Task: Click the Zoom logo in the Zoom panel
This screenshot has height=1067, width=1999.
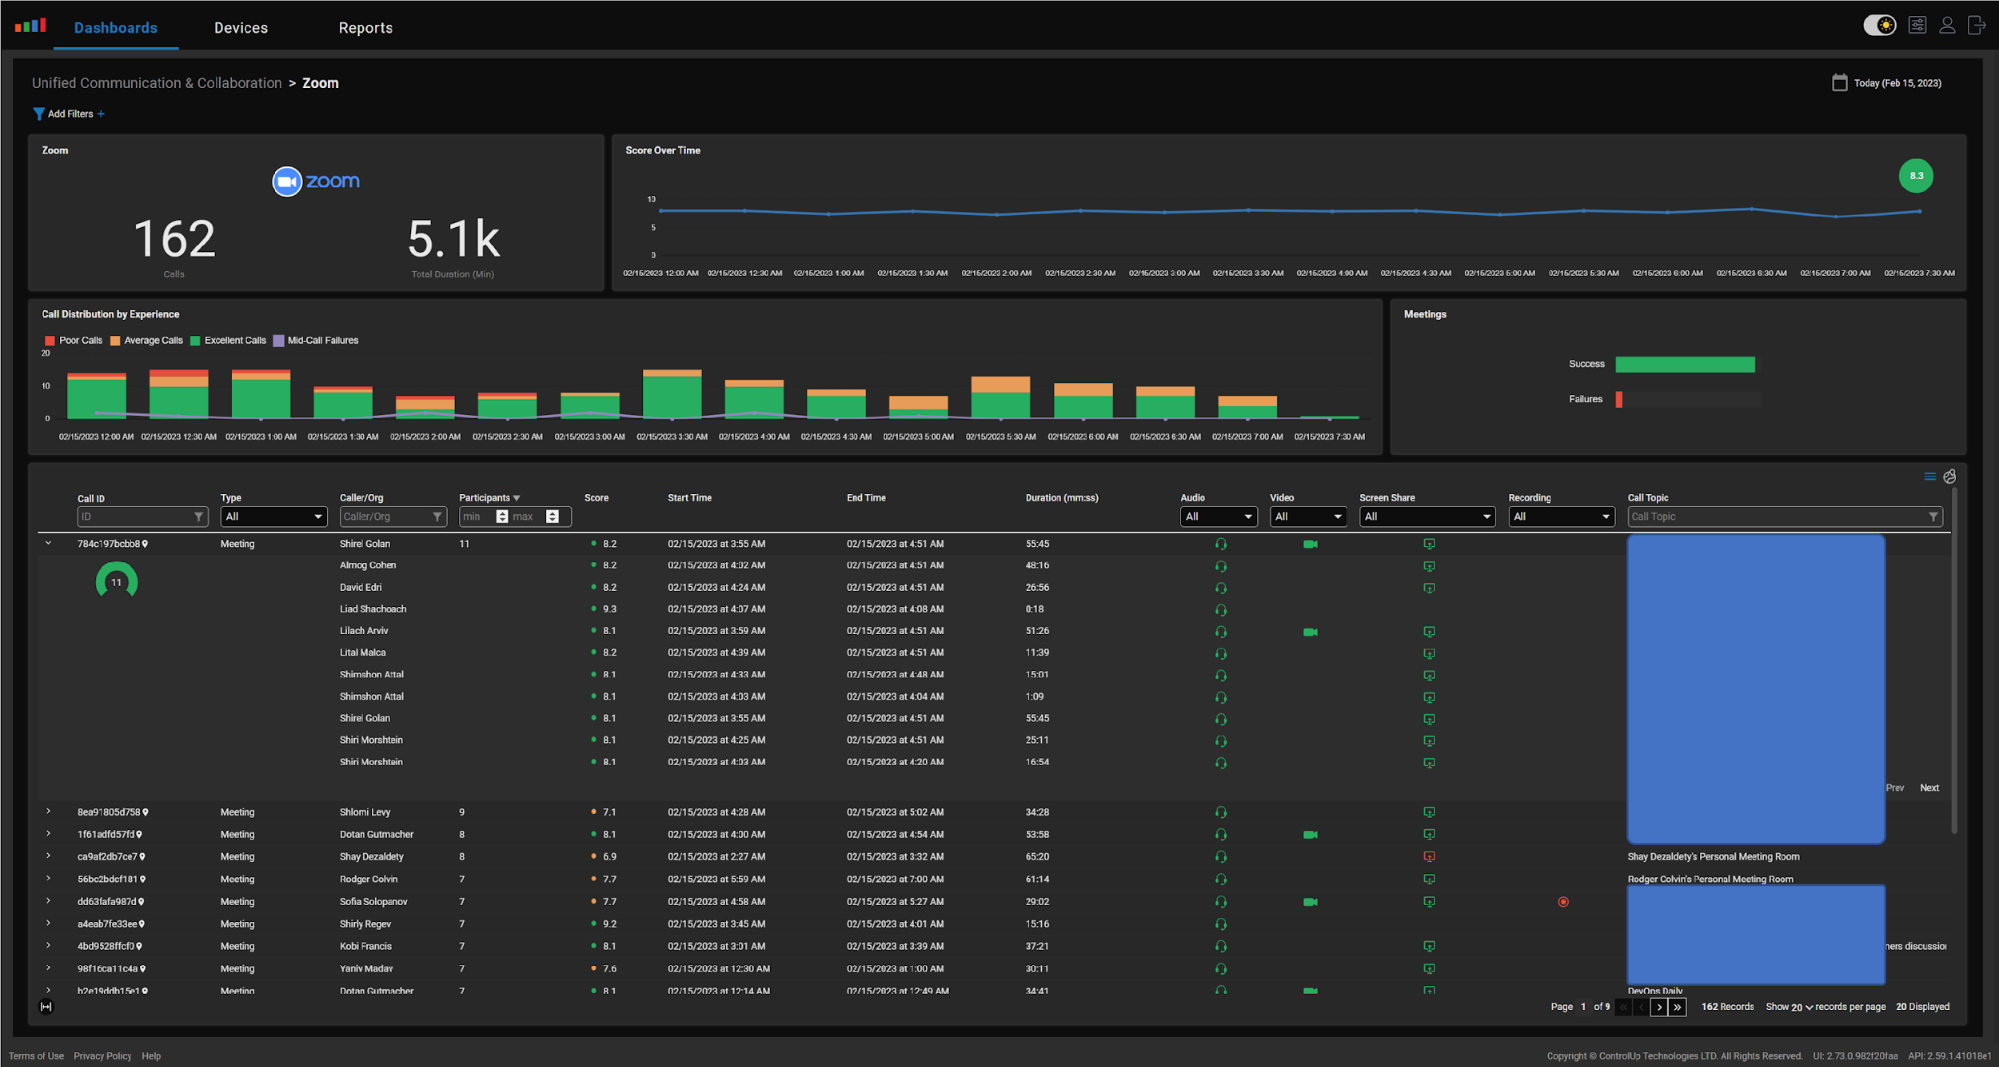Action: [316, 181]
